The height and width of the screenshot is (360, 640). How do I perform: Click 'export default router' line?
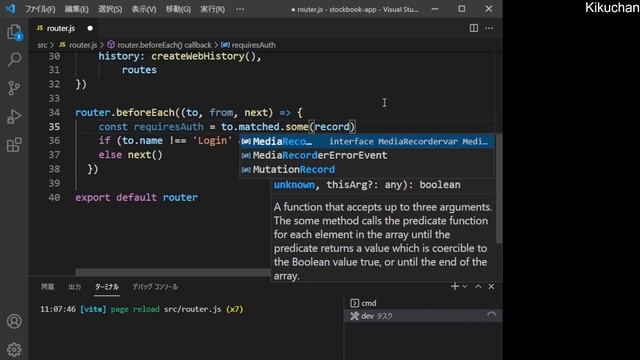(x=136, y=197)
